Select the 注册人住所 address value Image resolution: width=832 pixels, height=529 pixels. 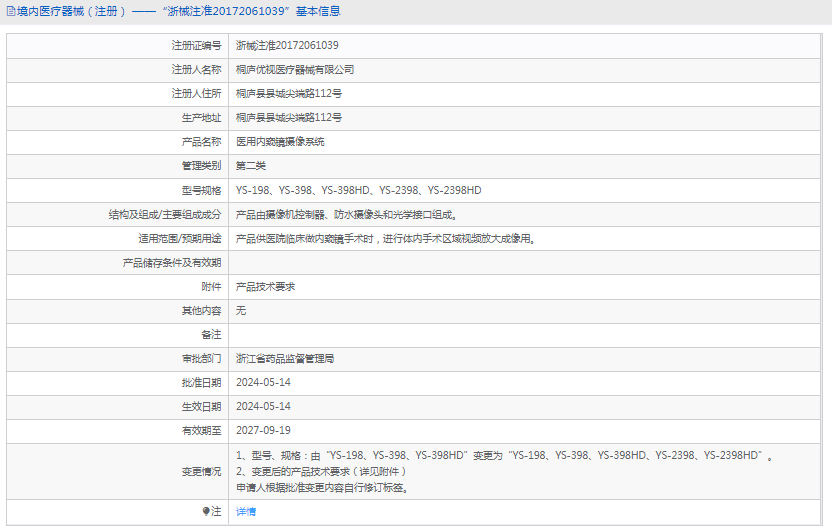[289, 93]
